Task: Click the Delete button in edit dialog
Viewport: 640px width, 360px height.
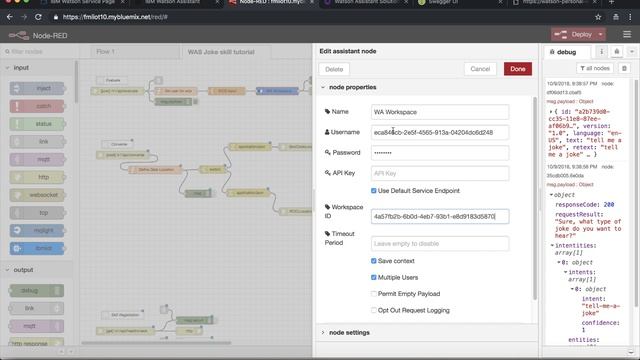Action: click(334, 69)
